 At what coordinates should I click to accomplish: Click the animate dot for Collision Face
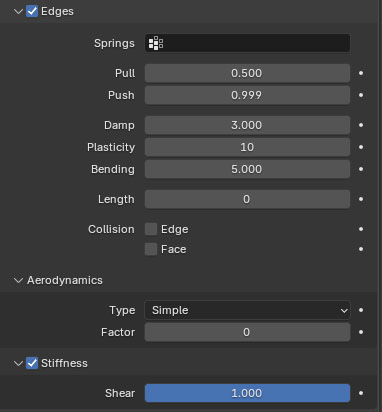point(361,249)
